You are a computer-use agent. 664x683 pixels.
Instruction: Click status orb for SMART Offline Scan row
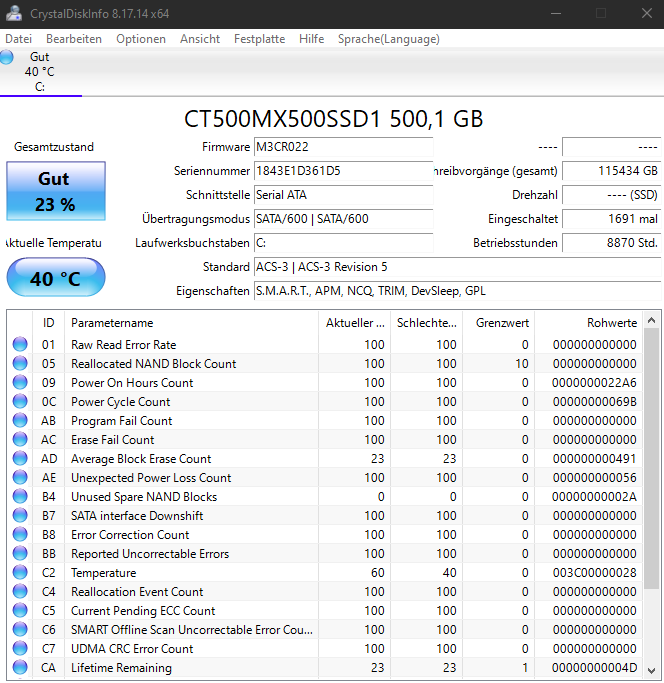[x=20, y=629]
